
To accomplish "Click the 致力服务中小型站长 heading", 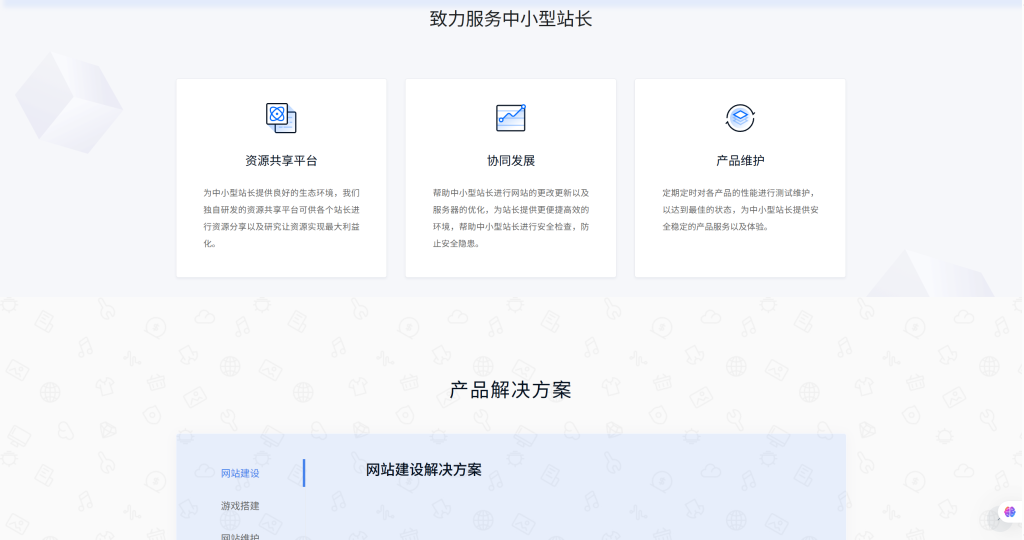I will (511, 19).
